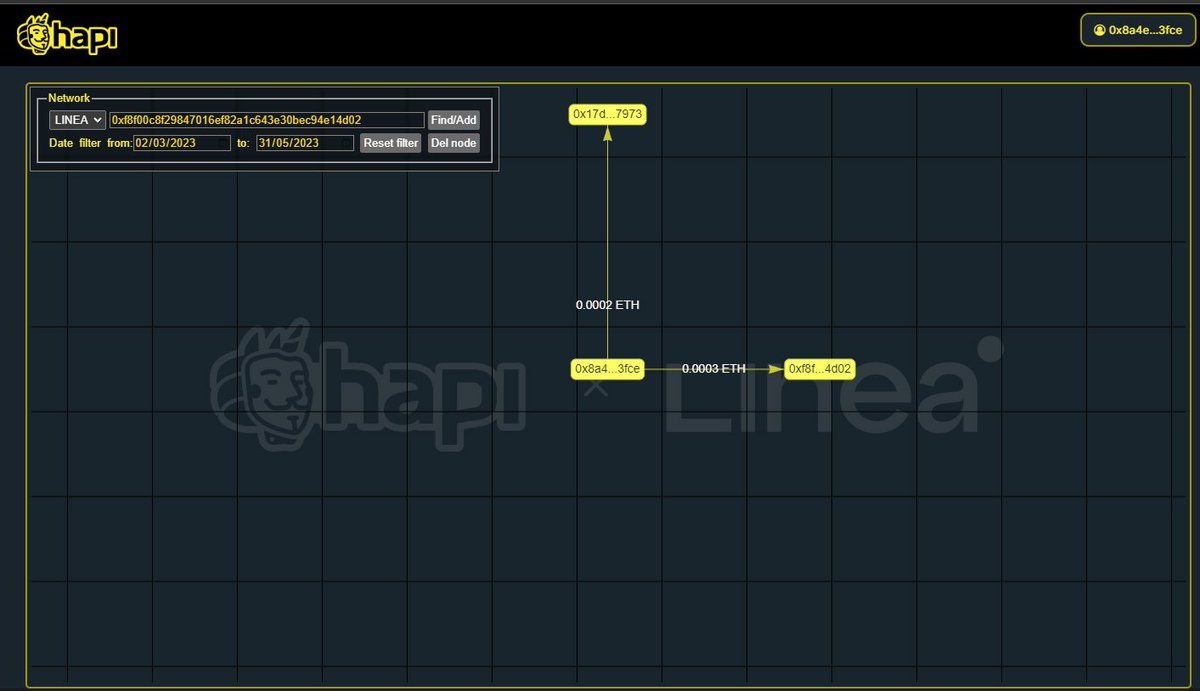The image size is (1200, 691).
Task: Click the 0.0003 ETH edge label
Action: point(714,369)
